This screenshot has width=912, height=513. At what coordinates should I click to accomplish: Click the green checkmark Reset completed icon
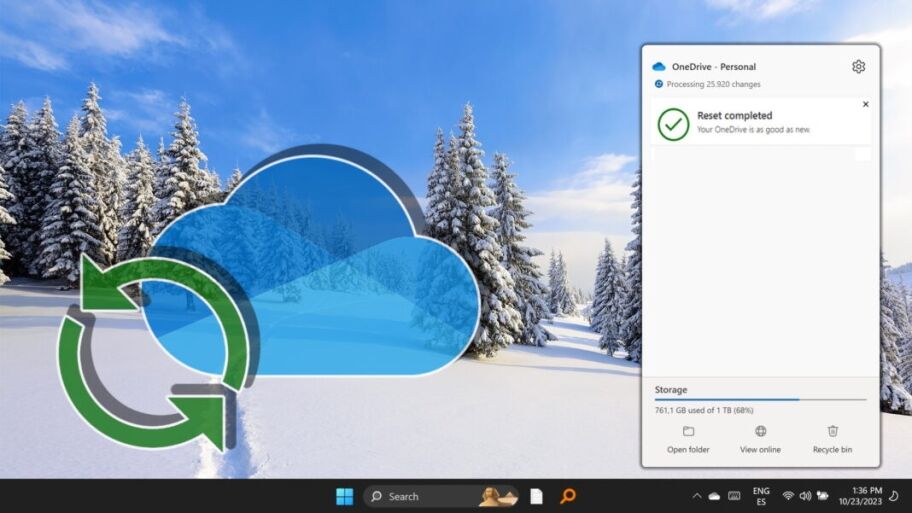pos(674,124)
